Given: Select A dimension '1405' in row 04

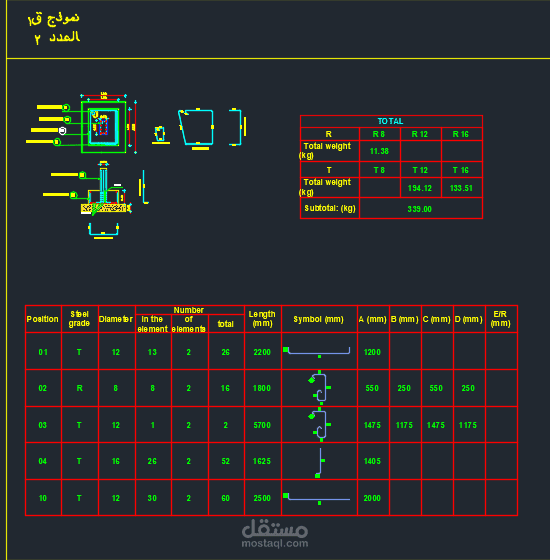Looking at the screenshot, I should 372,461.
